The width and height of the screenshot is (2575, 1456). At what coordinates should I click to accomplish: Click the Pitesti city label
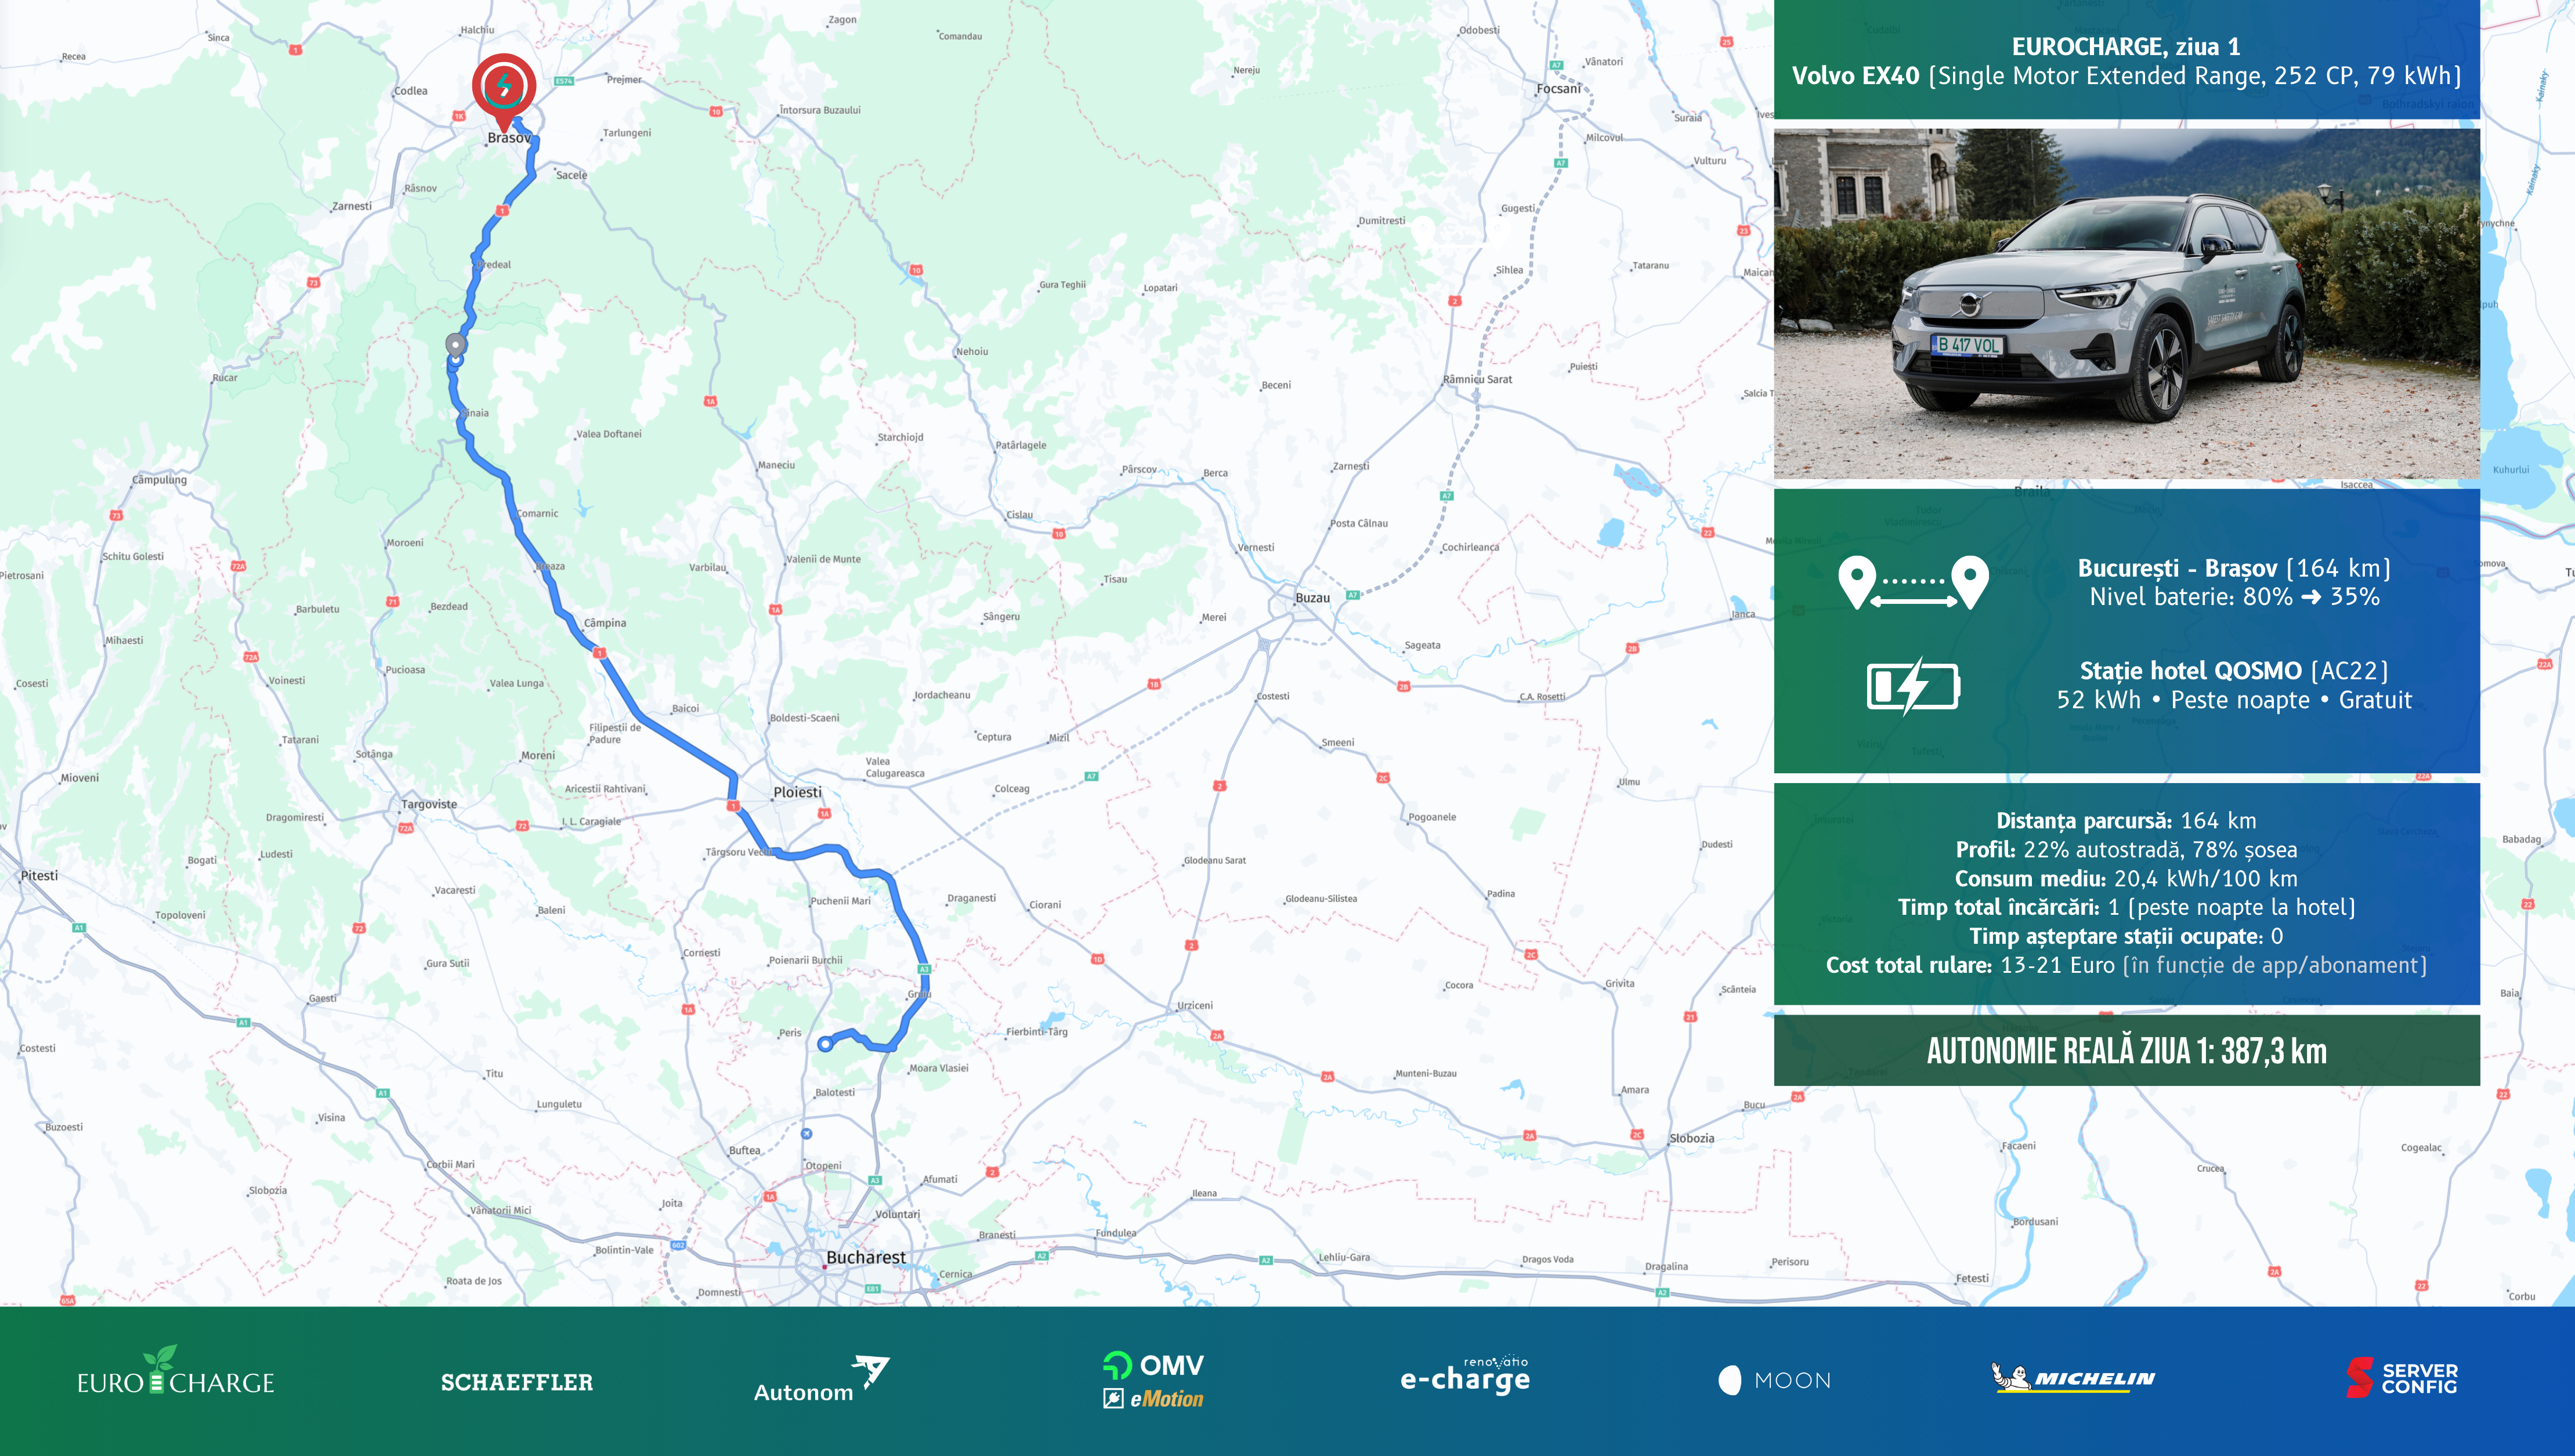point(39,875)
